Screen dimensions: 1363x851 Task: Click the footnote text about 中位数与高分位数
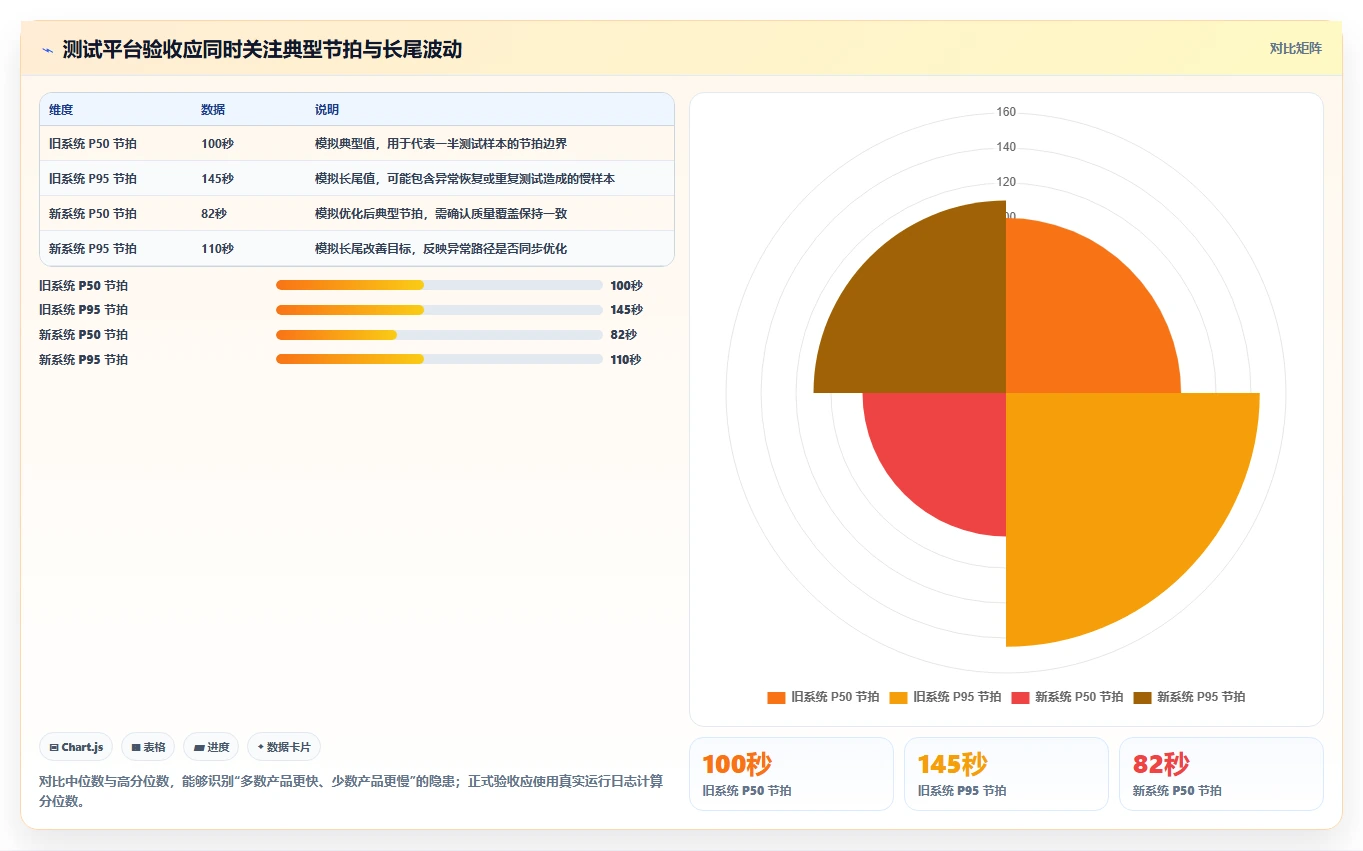[351, 791]
